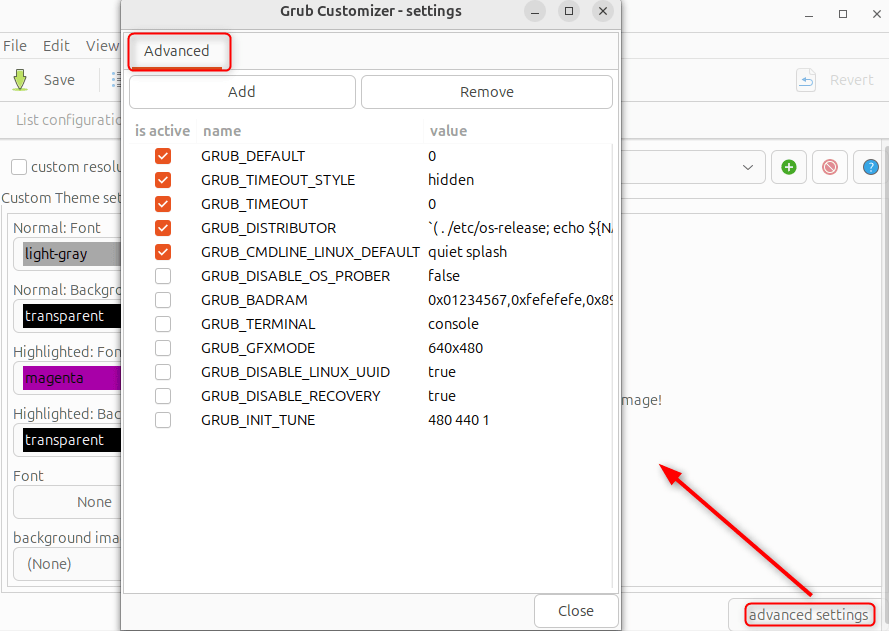The image size is (889, 631).
Task: Select the GRUB_DEFAULT name cell
Action: tap(253, 156)
